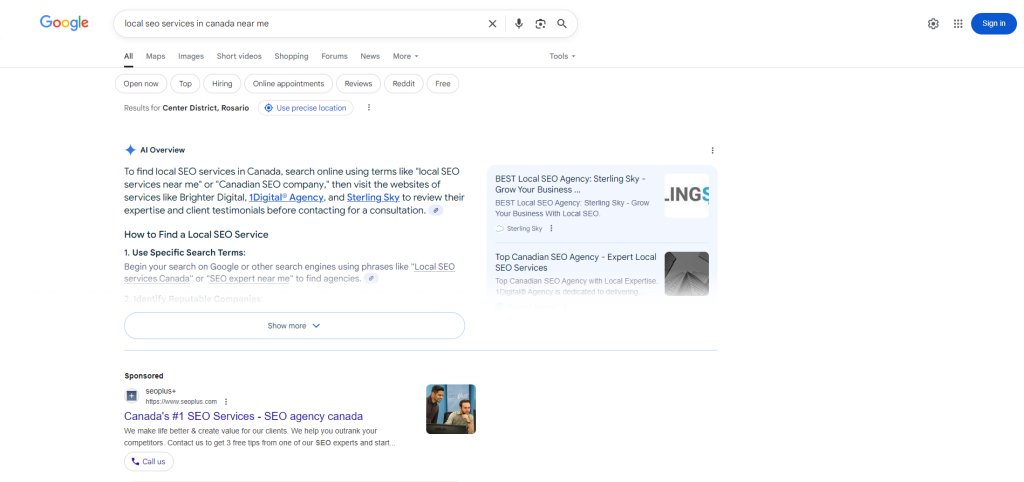1024x482 pixels.
Task: Open 'Canada's #1 SEO Services' ad title
Action: tap(244, 416)
